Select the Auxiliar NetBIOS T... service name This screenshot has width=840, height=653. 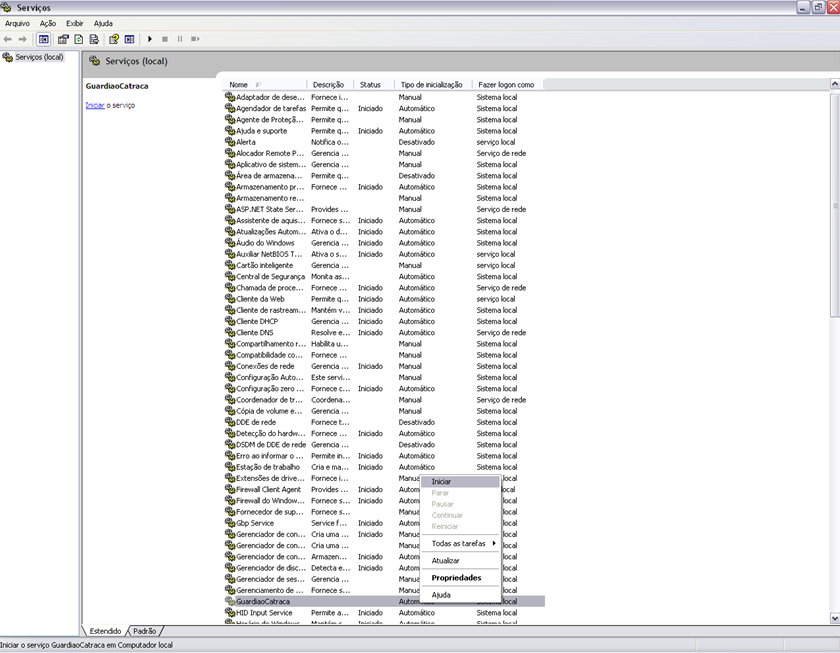[x=269, y=254]
